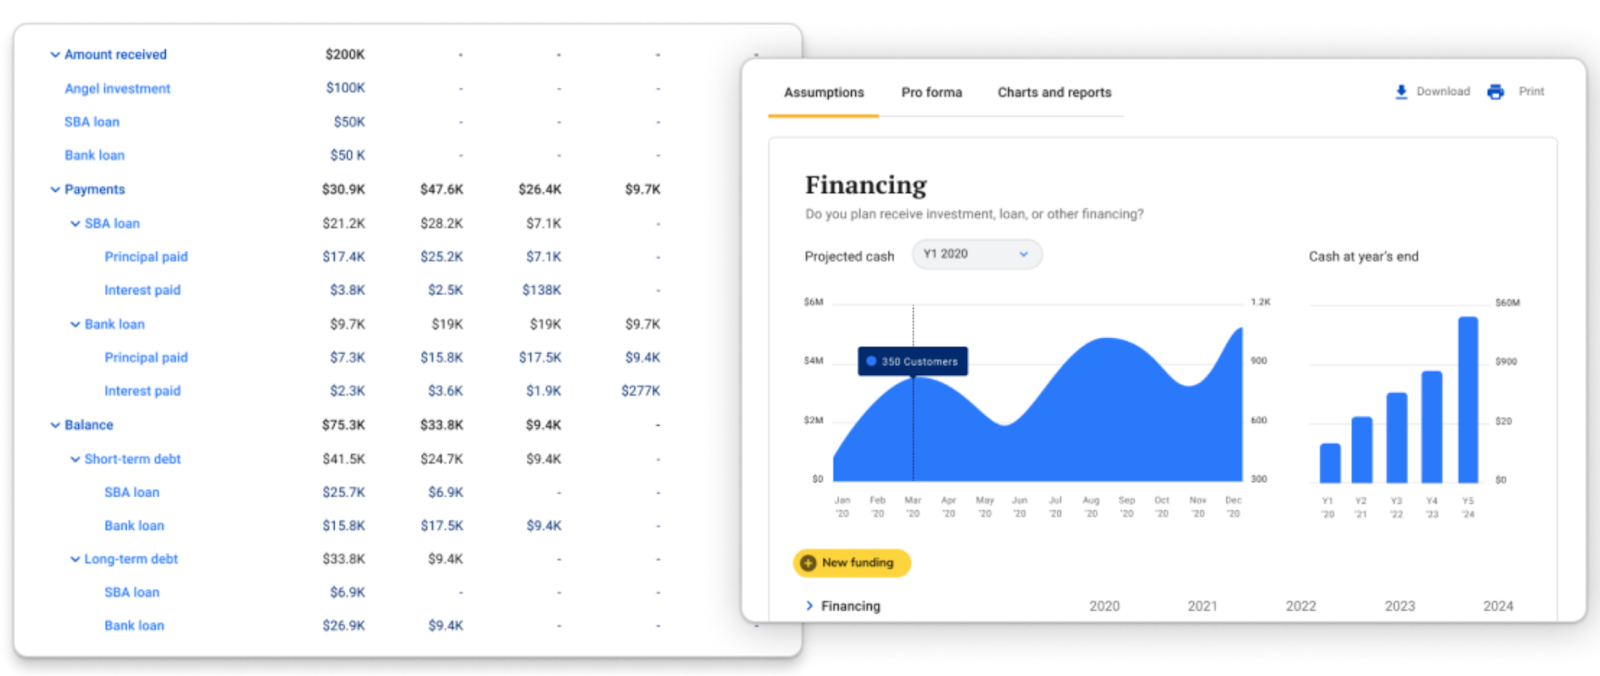Select the Assumptions tab
The image size is (1600, 676).
(x=824, y=92)
